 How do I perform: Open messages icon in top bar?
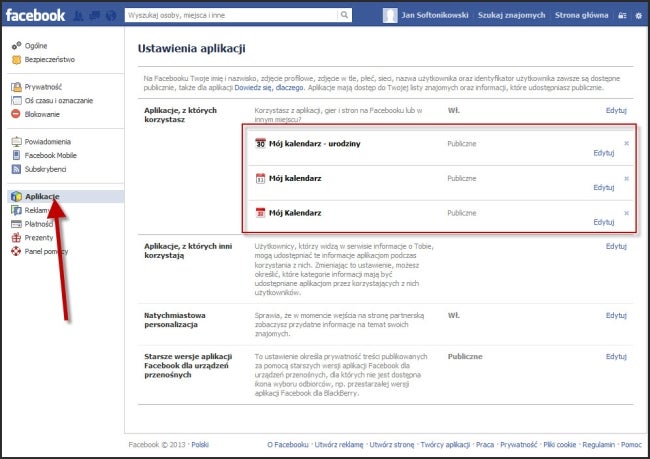[x=95, y=16]
